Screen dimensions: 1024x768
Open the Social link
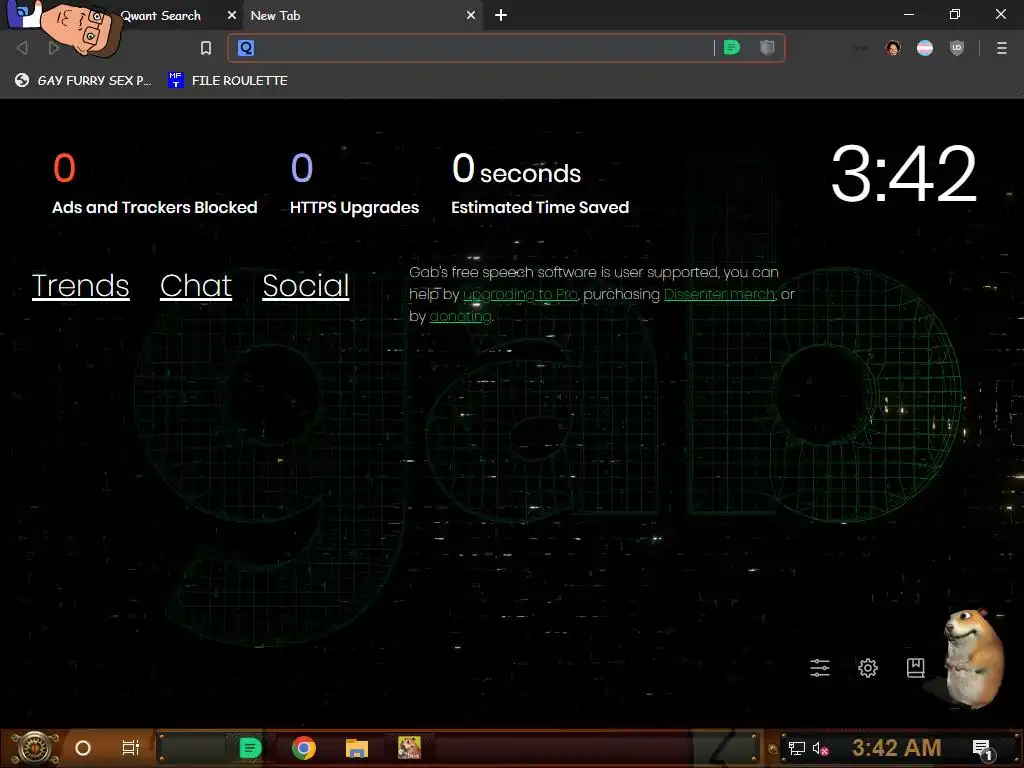[306, 285]
